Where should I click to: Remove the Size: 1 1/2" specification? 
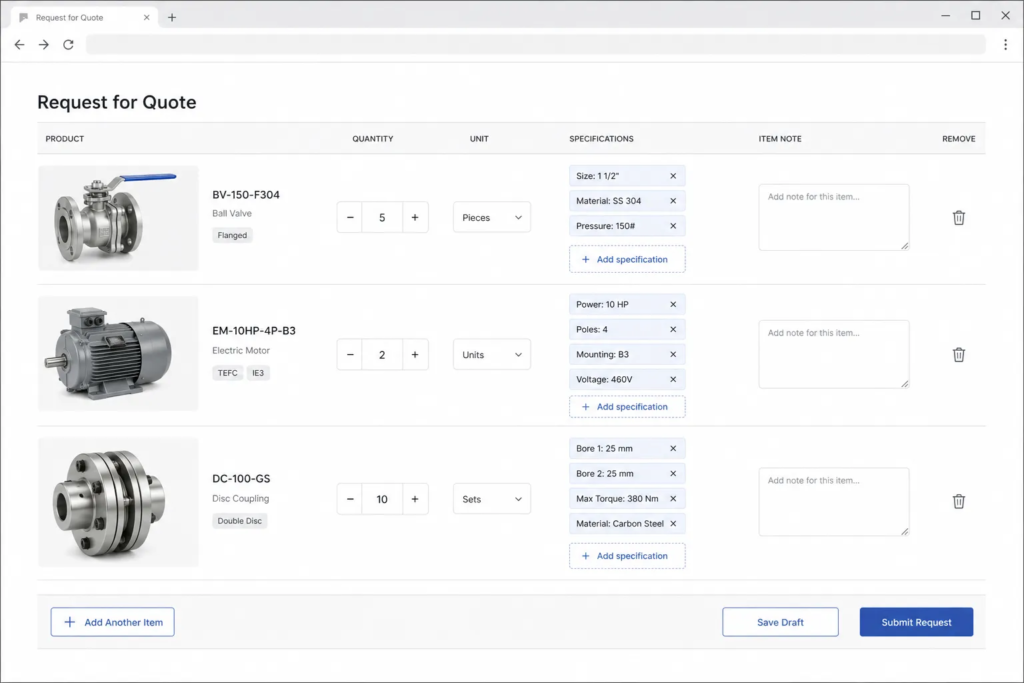click(673, 176)
